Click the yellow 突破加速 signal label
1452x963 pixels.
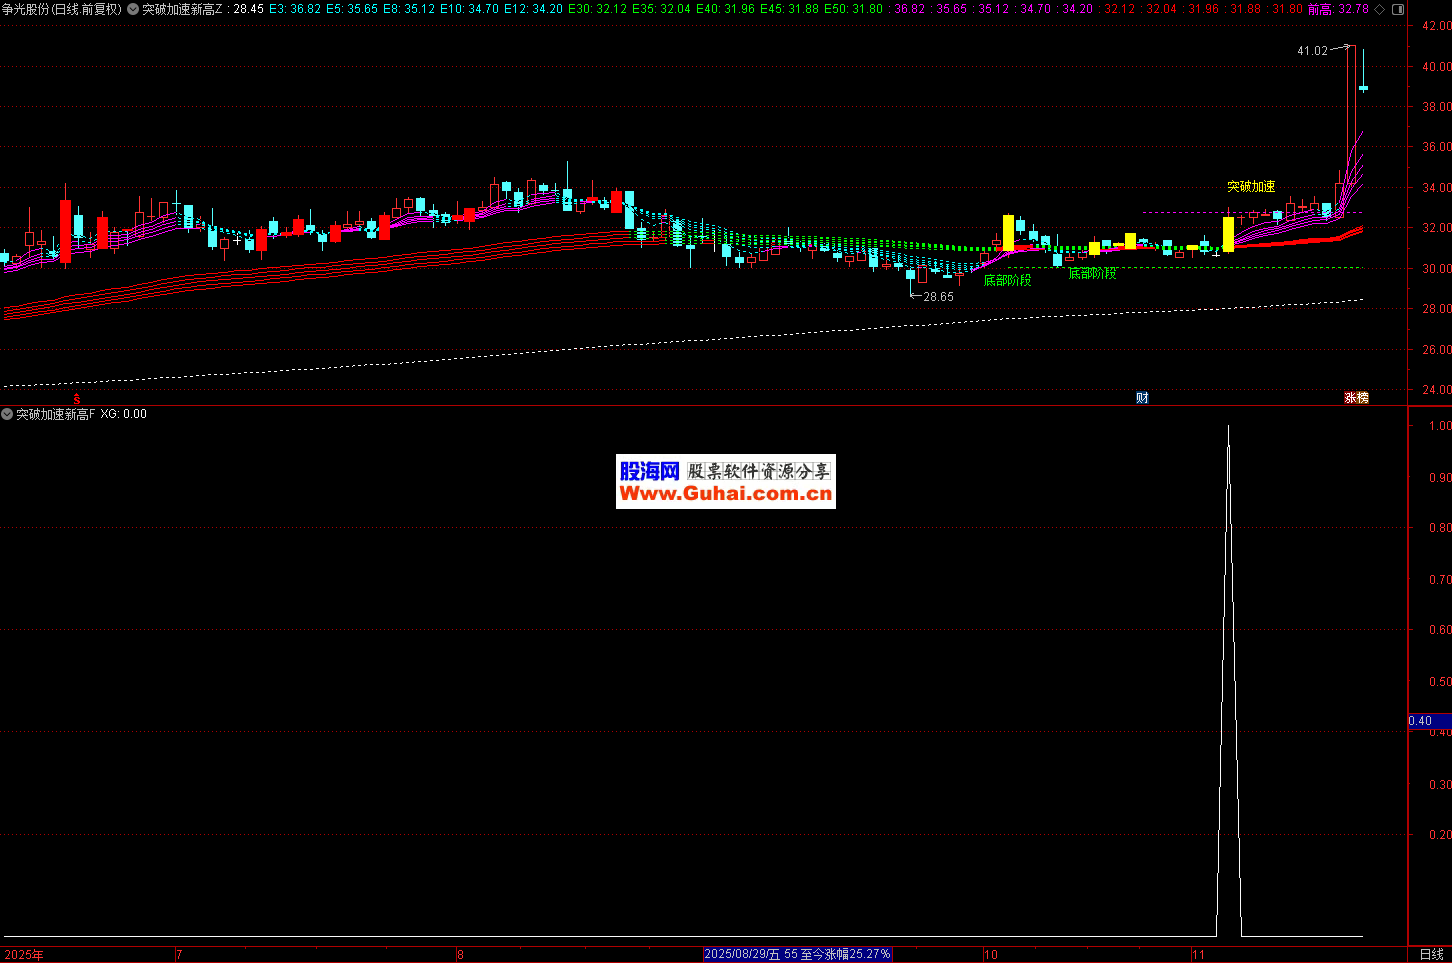pos(1251,187)
